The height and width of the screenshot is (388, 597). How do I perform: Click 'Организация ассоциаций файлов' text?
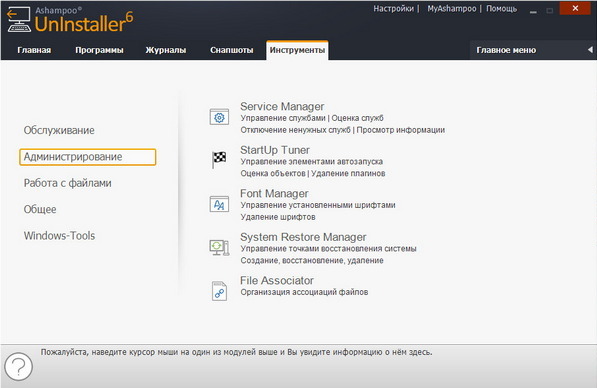[304, 292]
